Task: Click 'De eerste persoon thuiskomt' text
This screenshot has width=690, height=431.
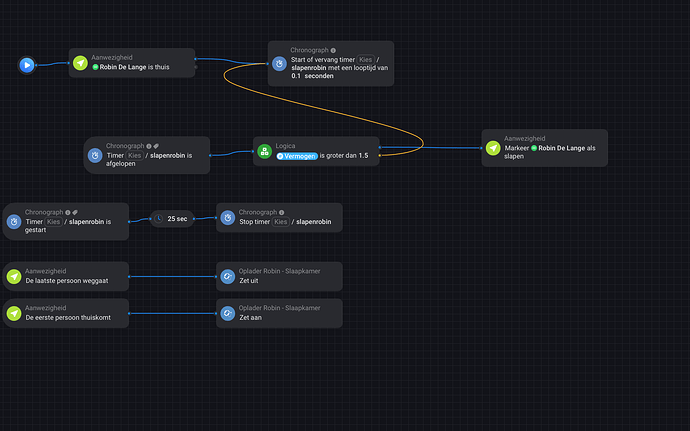Action: (68, 317)
